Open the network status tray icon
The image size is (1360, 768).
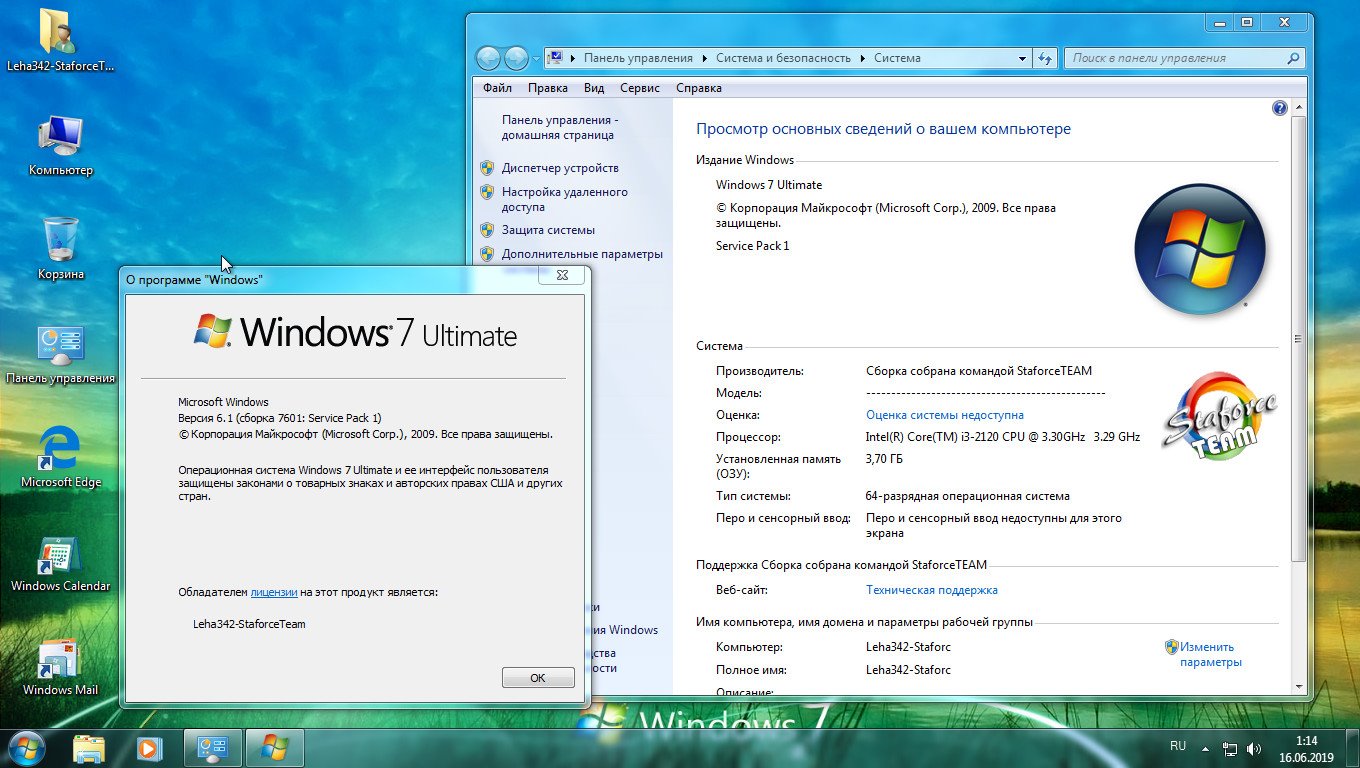[x=1231, y=748]
